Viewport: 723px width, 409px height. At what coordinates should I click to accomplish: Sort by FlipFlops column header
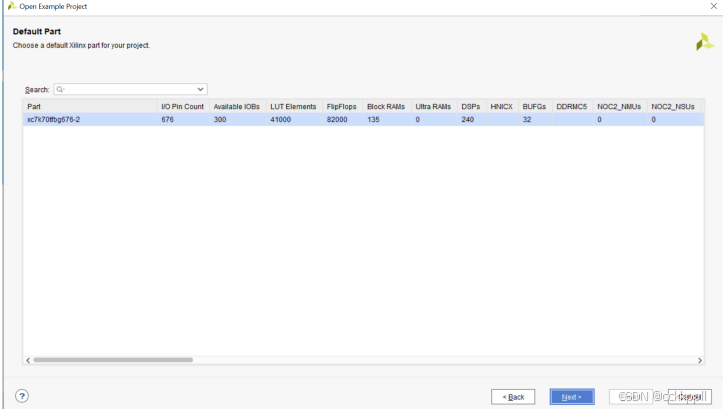342,107
